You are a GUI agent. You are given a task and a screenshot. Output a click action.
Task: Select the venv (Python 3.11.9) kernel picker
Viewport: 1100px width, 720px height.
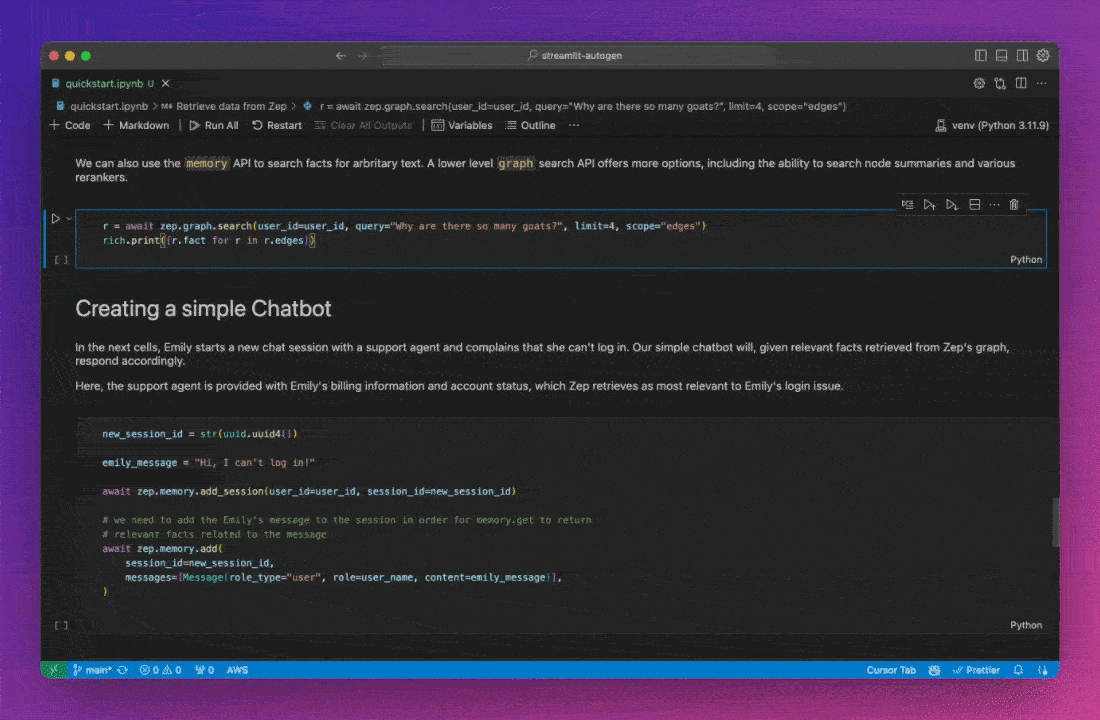991,126
